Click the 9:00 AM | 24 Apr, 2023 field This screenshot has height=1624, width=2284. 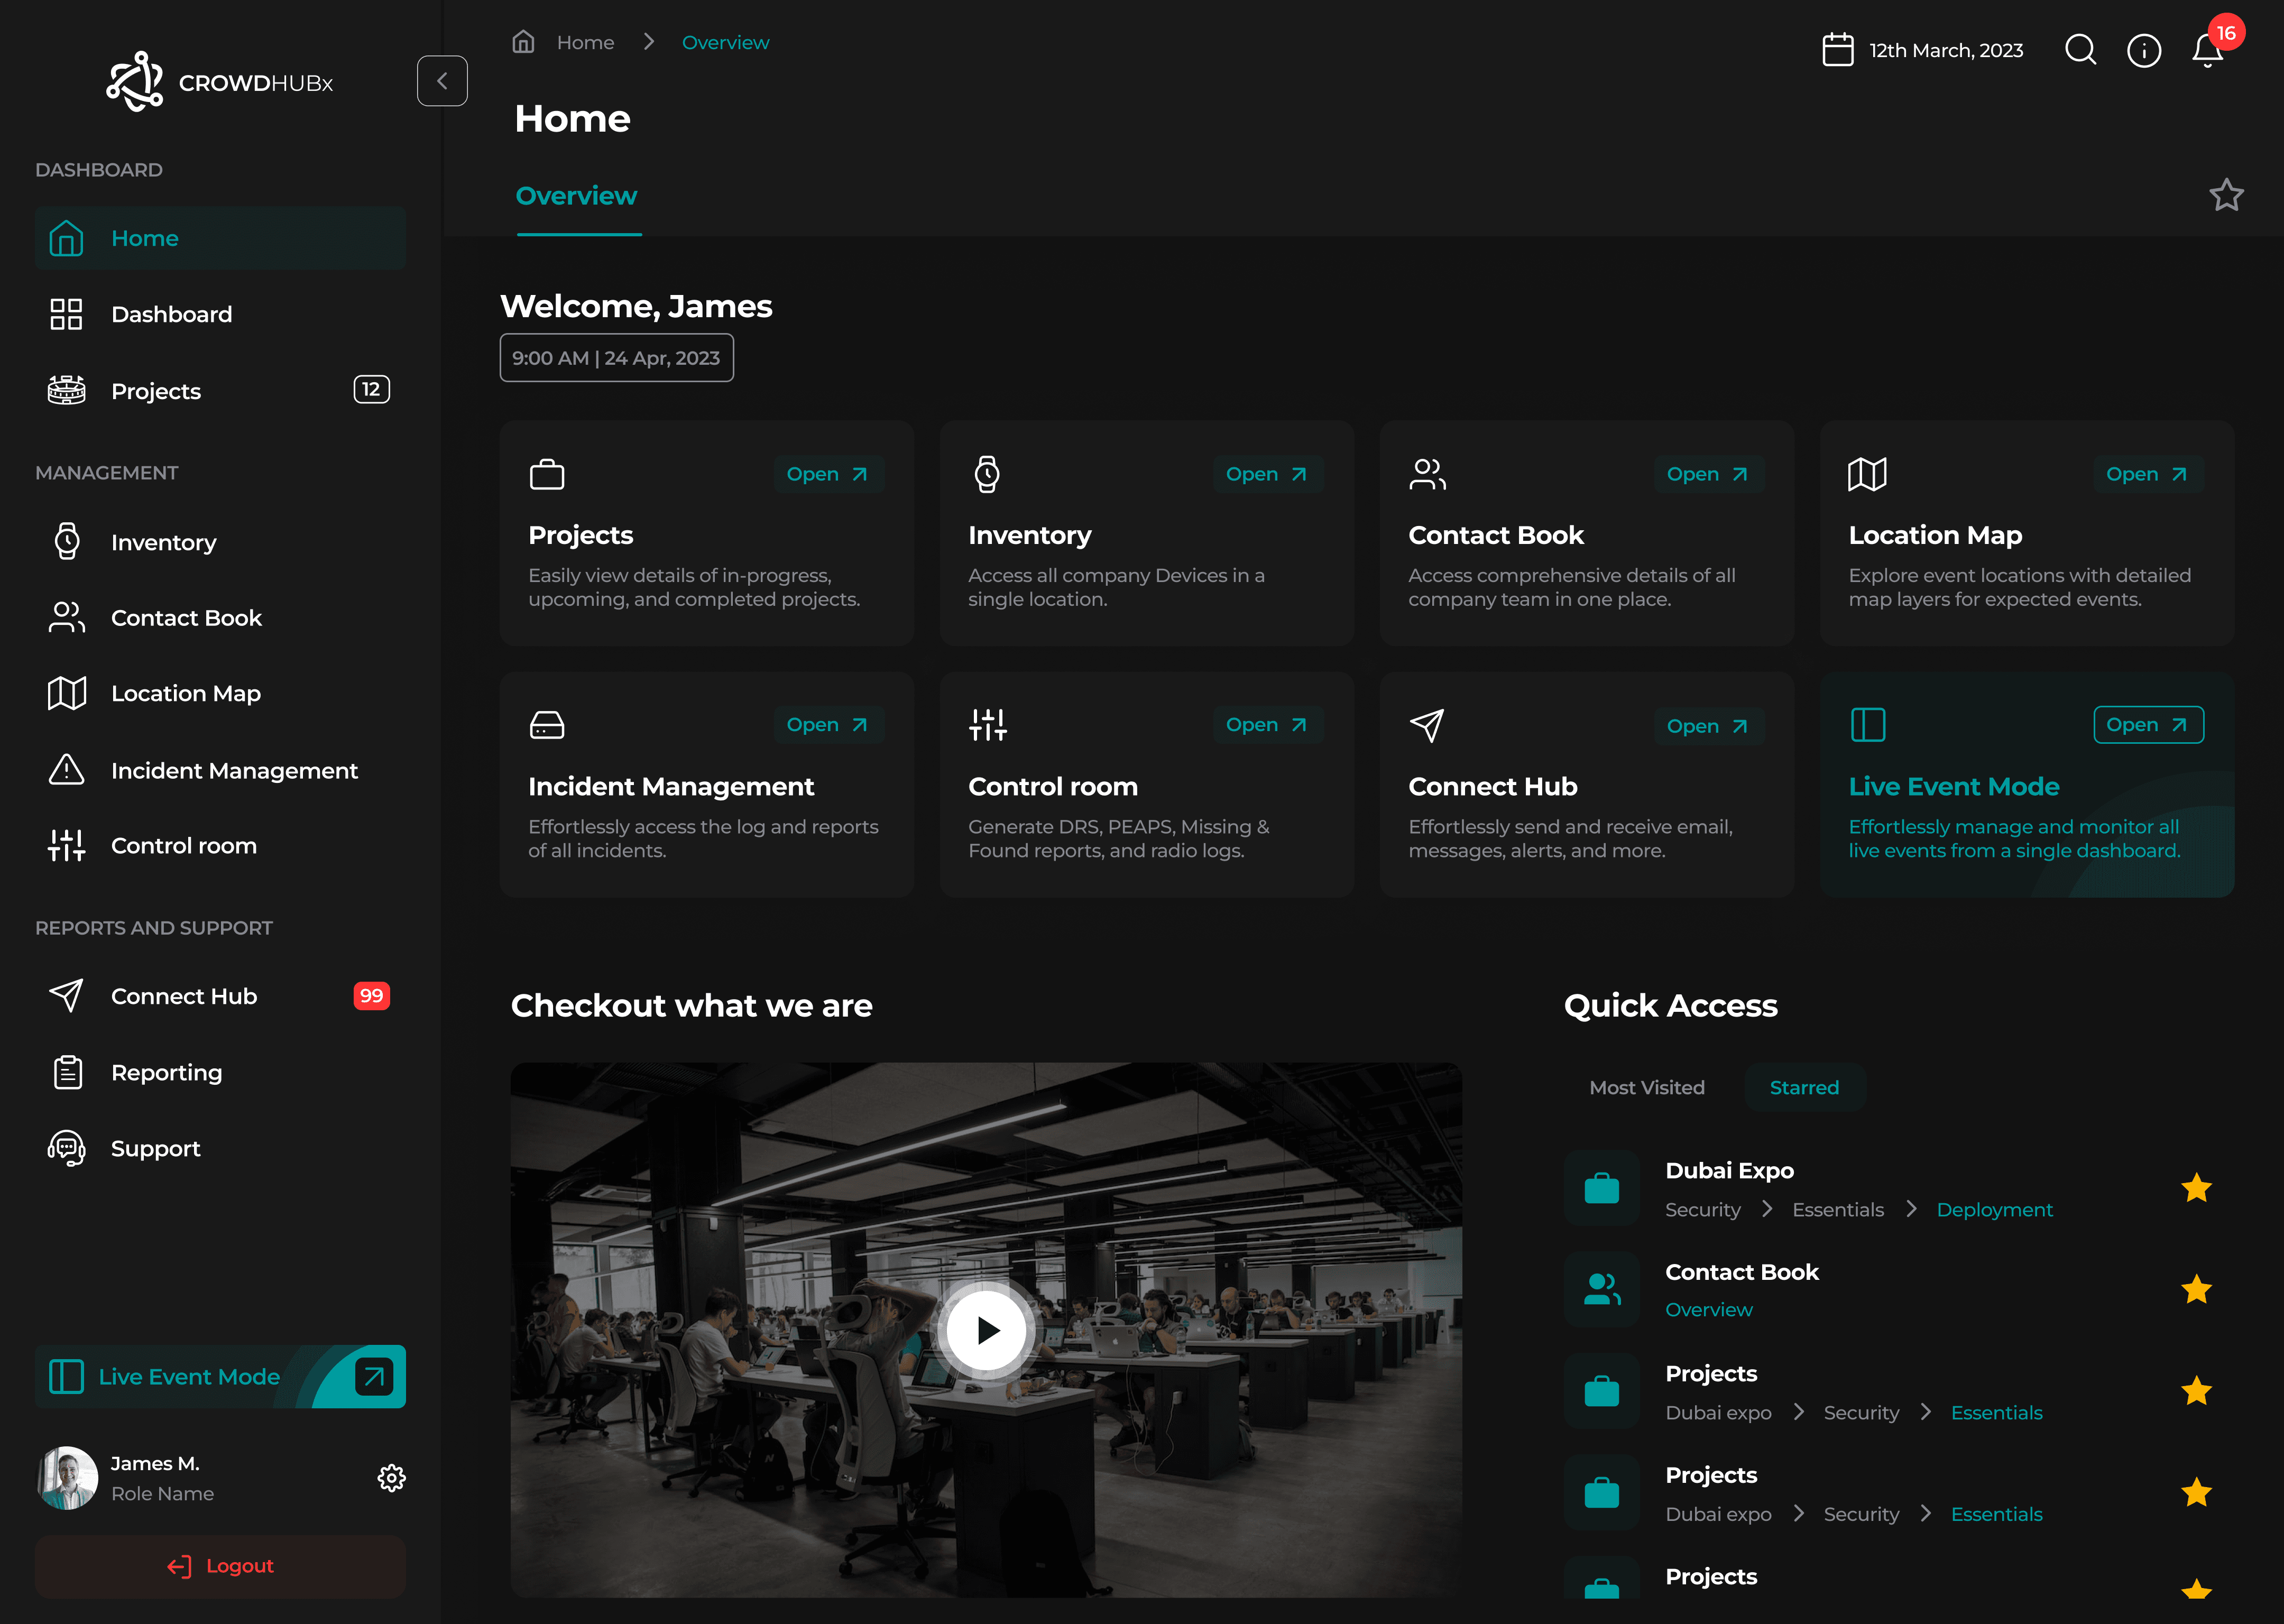pos(617,358)
